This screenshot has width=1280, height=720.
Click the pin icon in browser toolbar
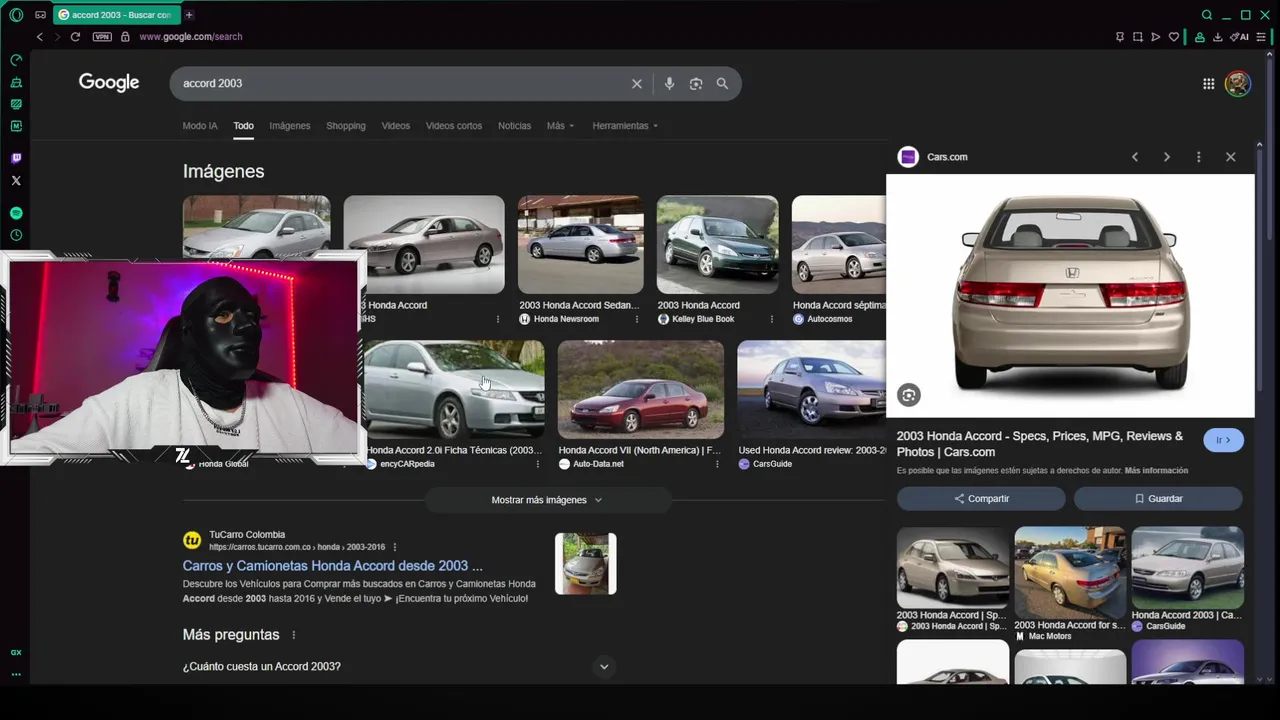point(1119,37)
